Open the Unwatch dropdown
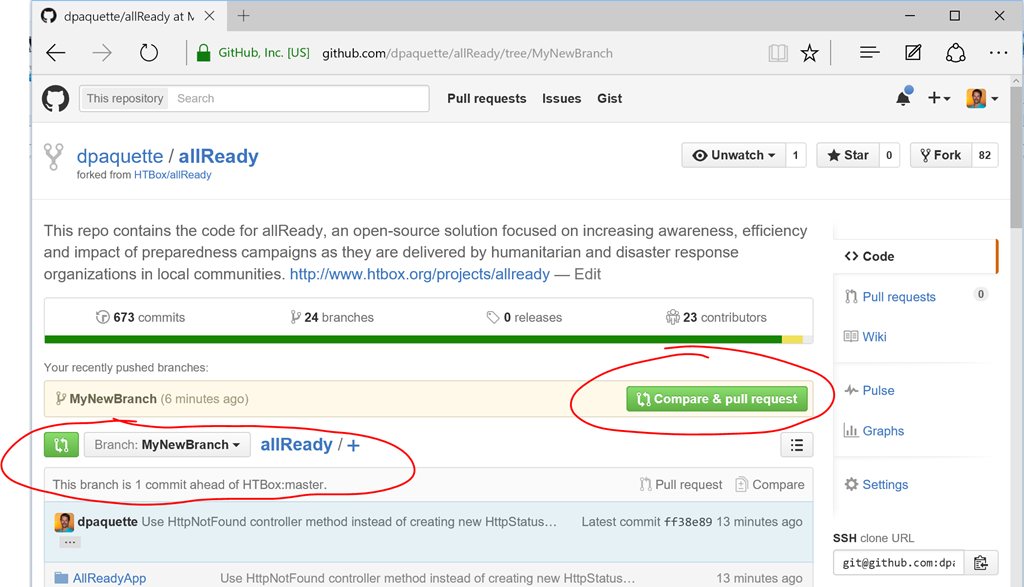The height and width of the screenshot is (587, 1024). pyautogui.click(x=733, y=155)
